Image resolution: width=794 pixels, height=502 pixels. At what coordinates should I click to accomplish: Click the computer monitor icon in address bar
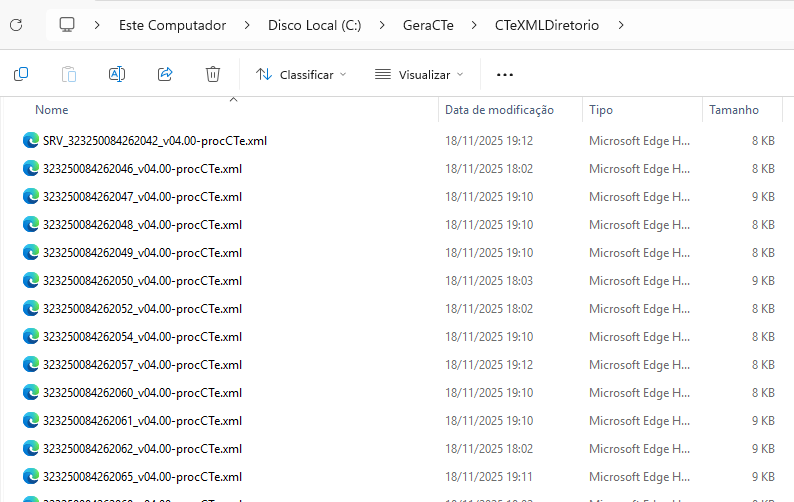[67, 24]
